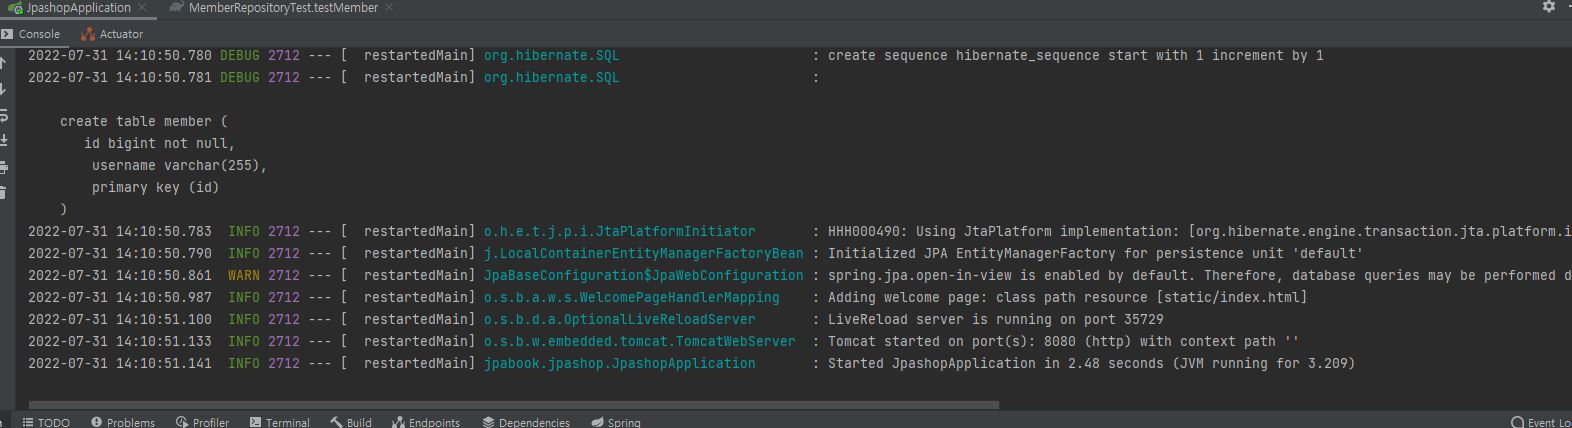The width and height of the screenshot is (1572, 428).
Task: Click the o.s.b.d.a.OptionalLiveReloadServer logger name
Action: (620, 319)
